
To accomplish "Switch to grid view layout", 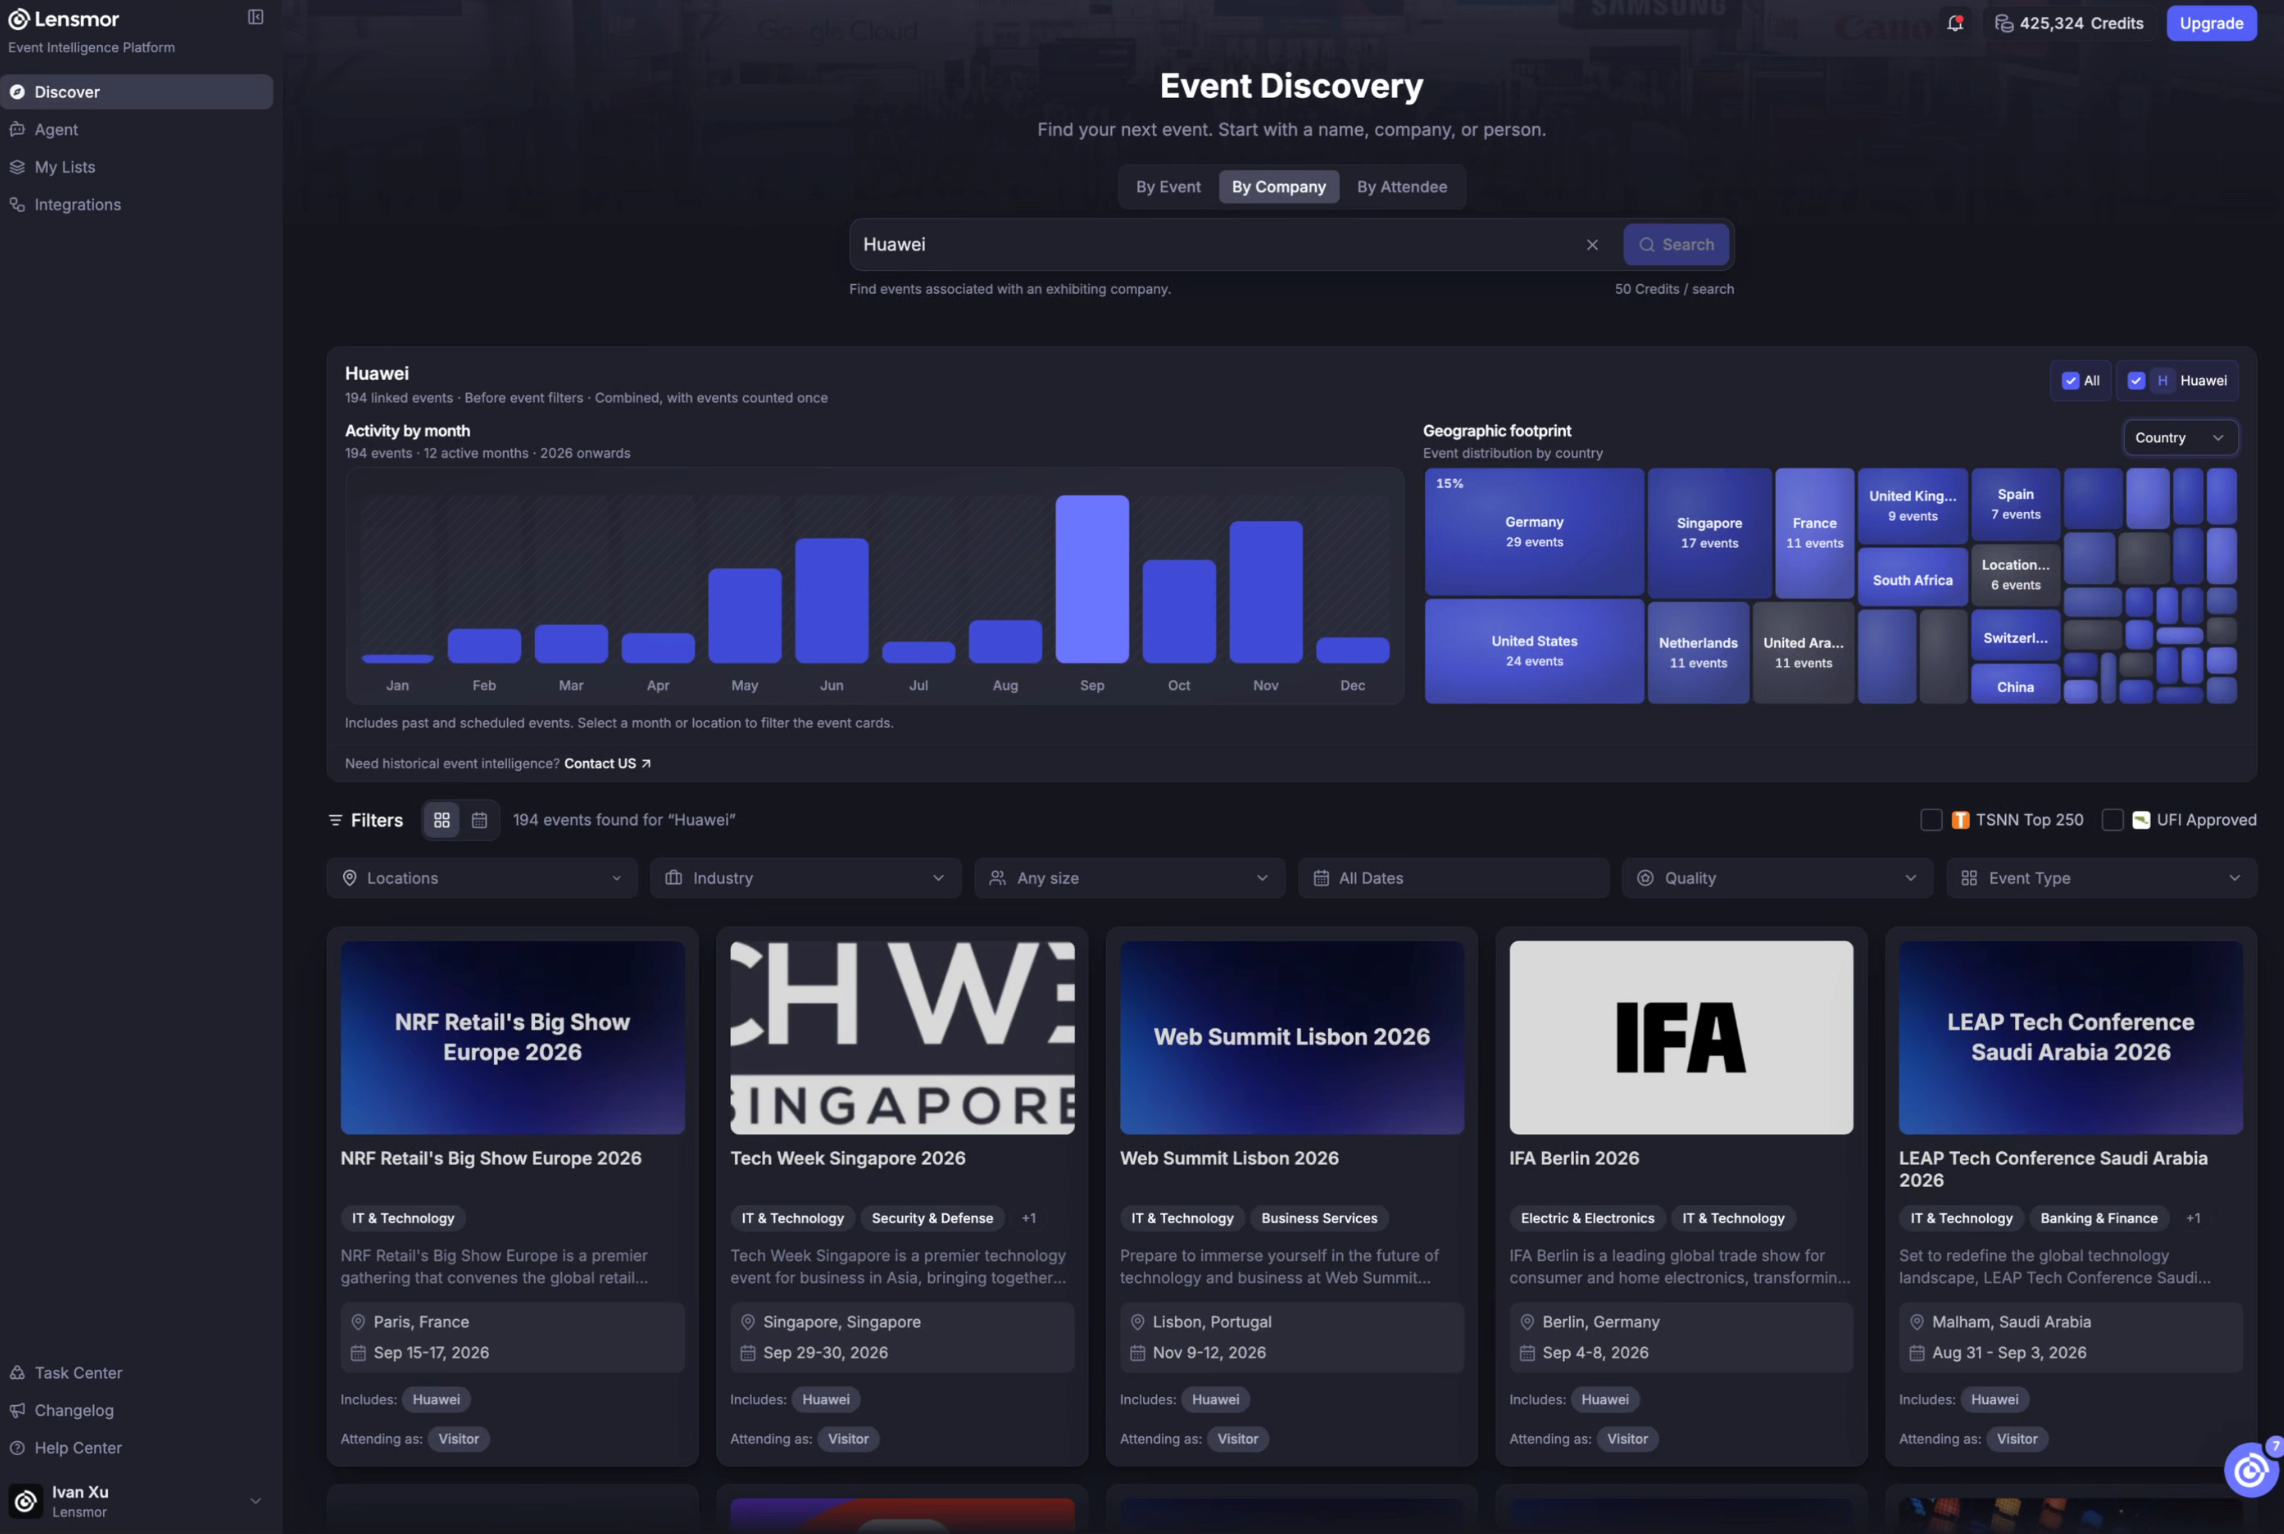I will [441, 820].
